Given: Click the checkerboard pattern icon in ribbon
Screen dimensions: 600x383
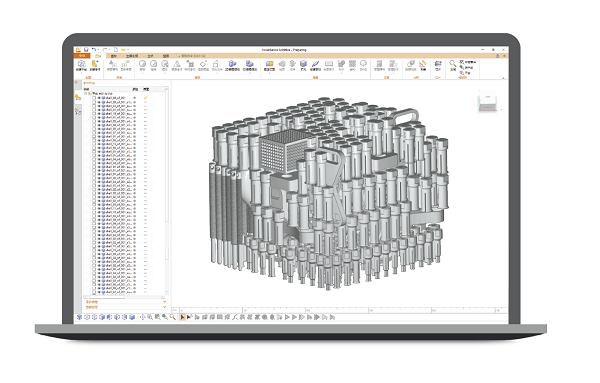Looking at the screenshot, I should tap(352, 64).
